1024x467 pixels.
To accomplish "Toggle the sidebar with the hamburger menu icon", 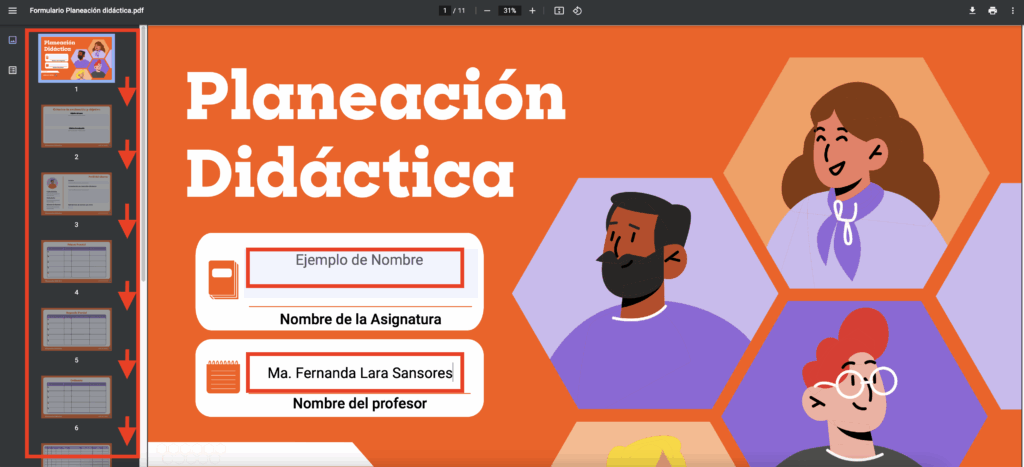I will (12, 10).
